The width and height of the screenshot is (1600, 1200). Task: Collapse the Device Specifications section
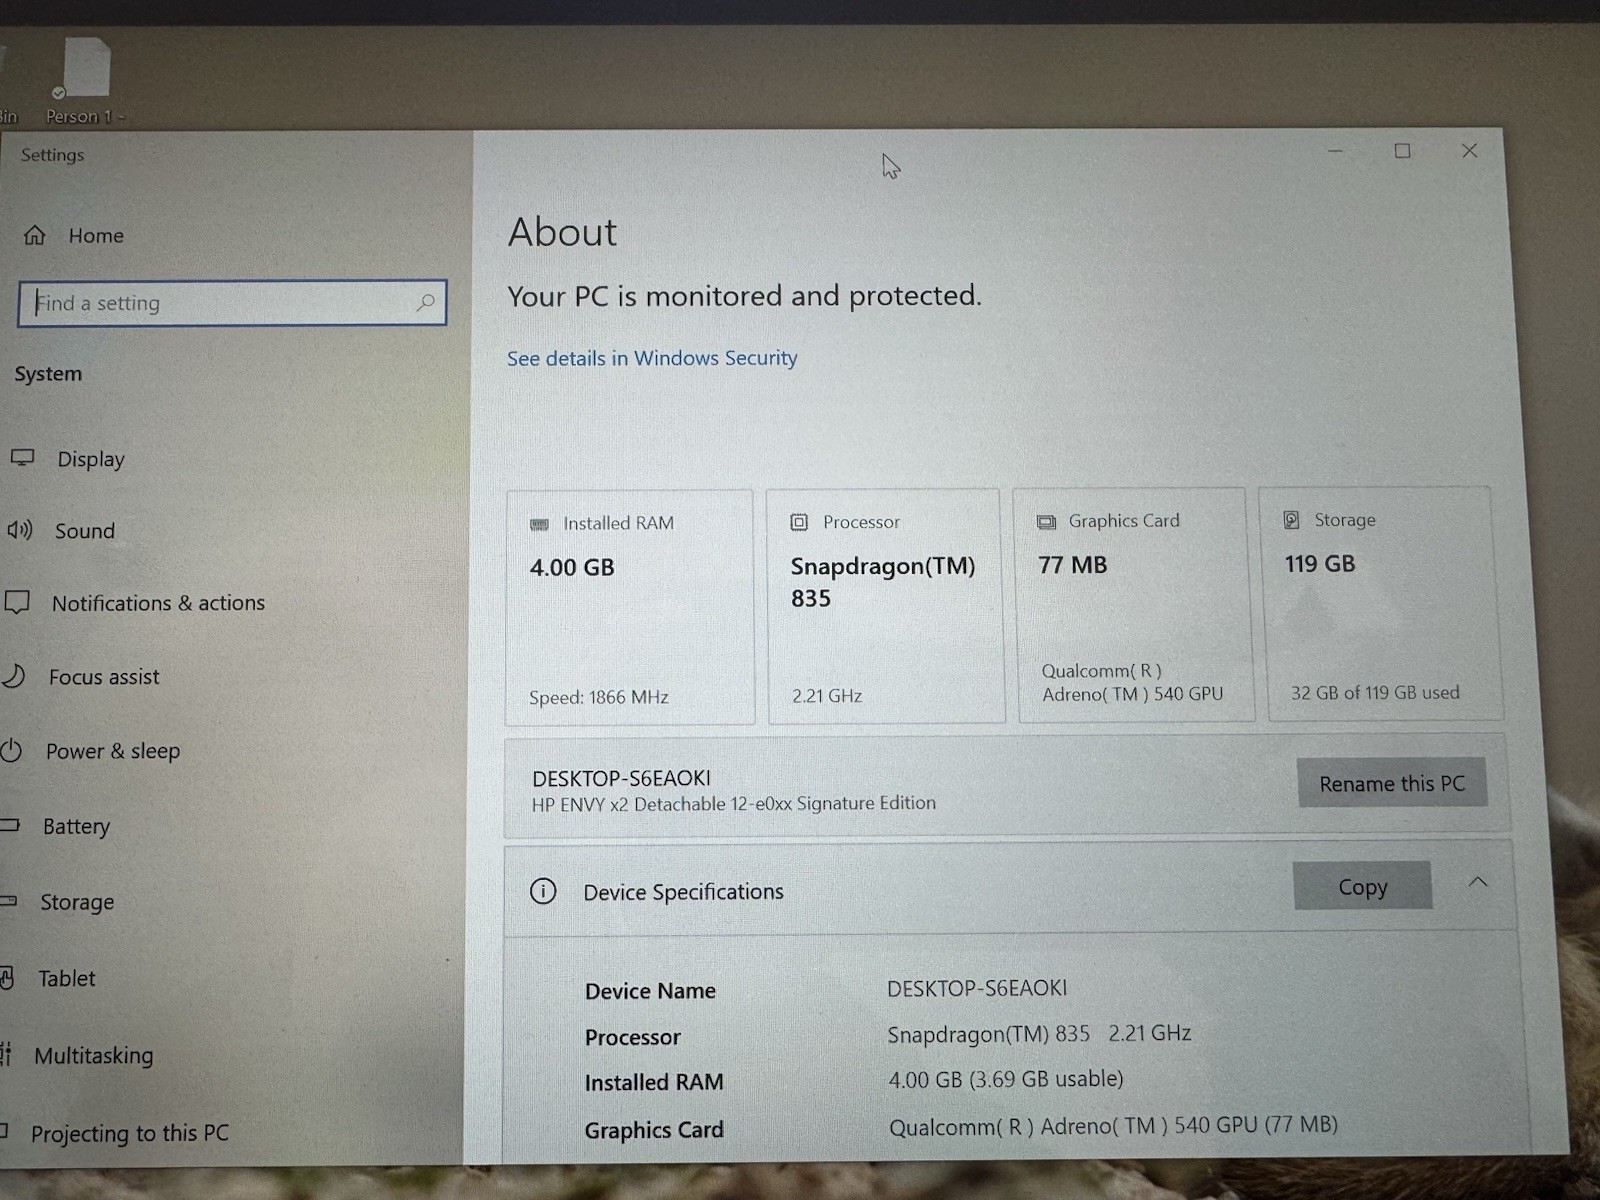1478,882
